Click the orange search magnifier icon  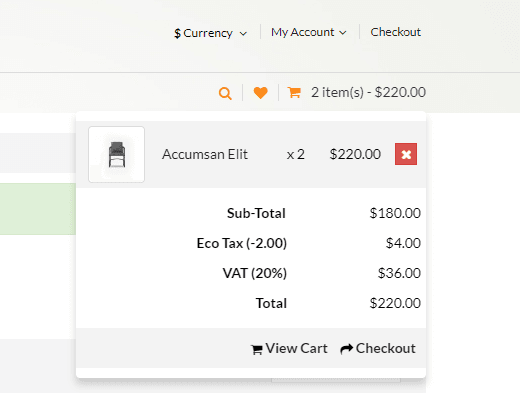pyautogui.click(x=225, y=93)
